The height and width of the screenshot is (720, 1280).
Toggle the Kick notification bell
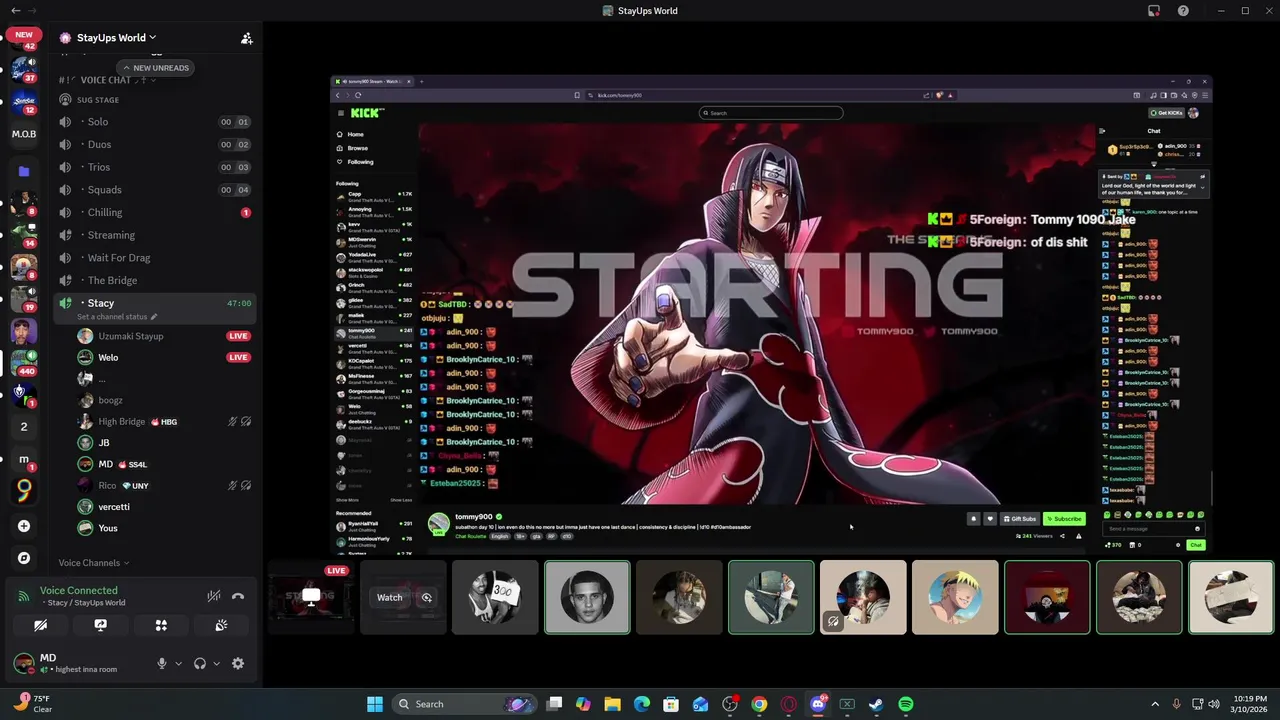(x=973, y=519)
